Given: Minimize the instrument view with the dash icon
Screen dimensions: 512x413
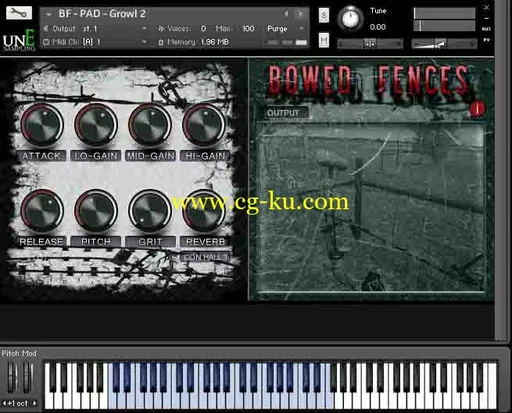Looking at the screenshot, I should tap(486, 18).
